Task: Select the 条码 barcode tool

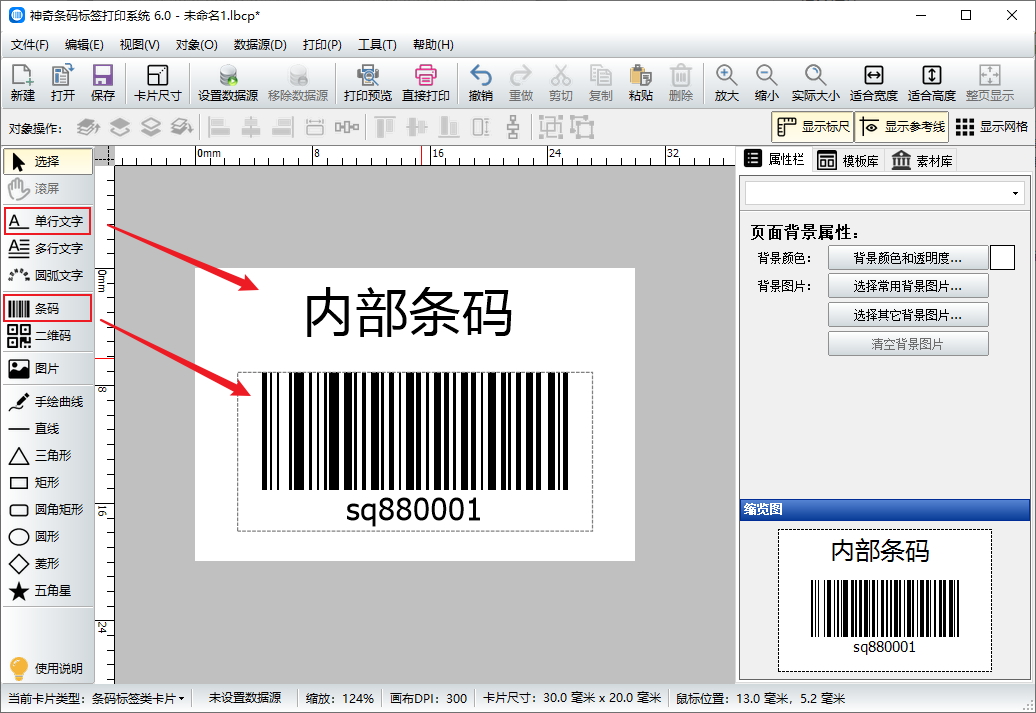Action: pyautogui.click(x=48, y=309)
